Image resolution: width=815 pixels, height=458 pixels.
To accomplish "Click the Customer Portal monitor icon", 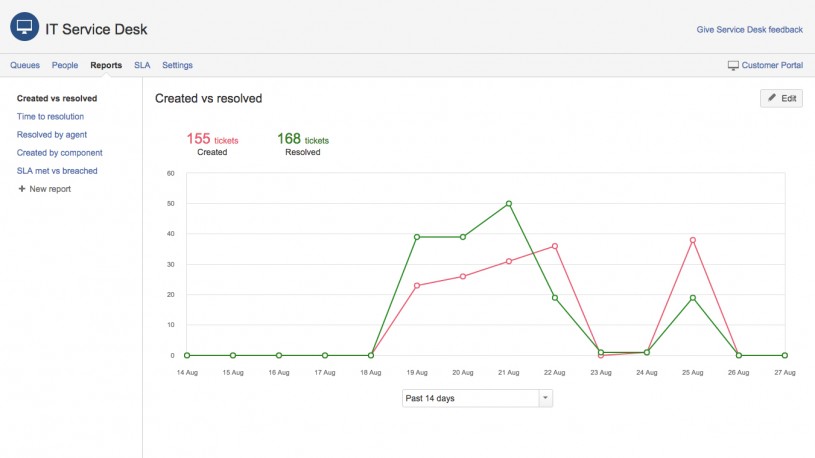I will coord(733,66).
